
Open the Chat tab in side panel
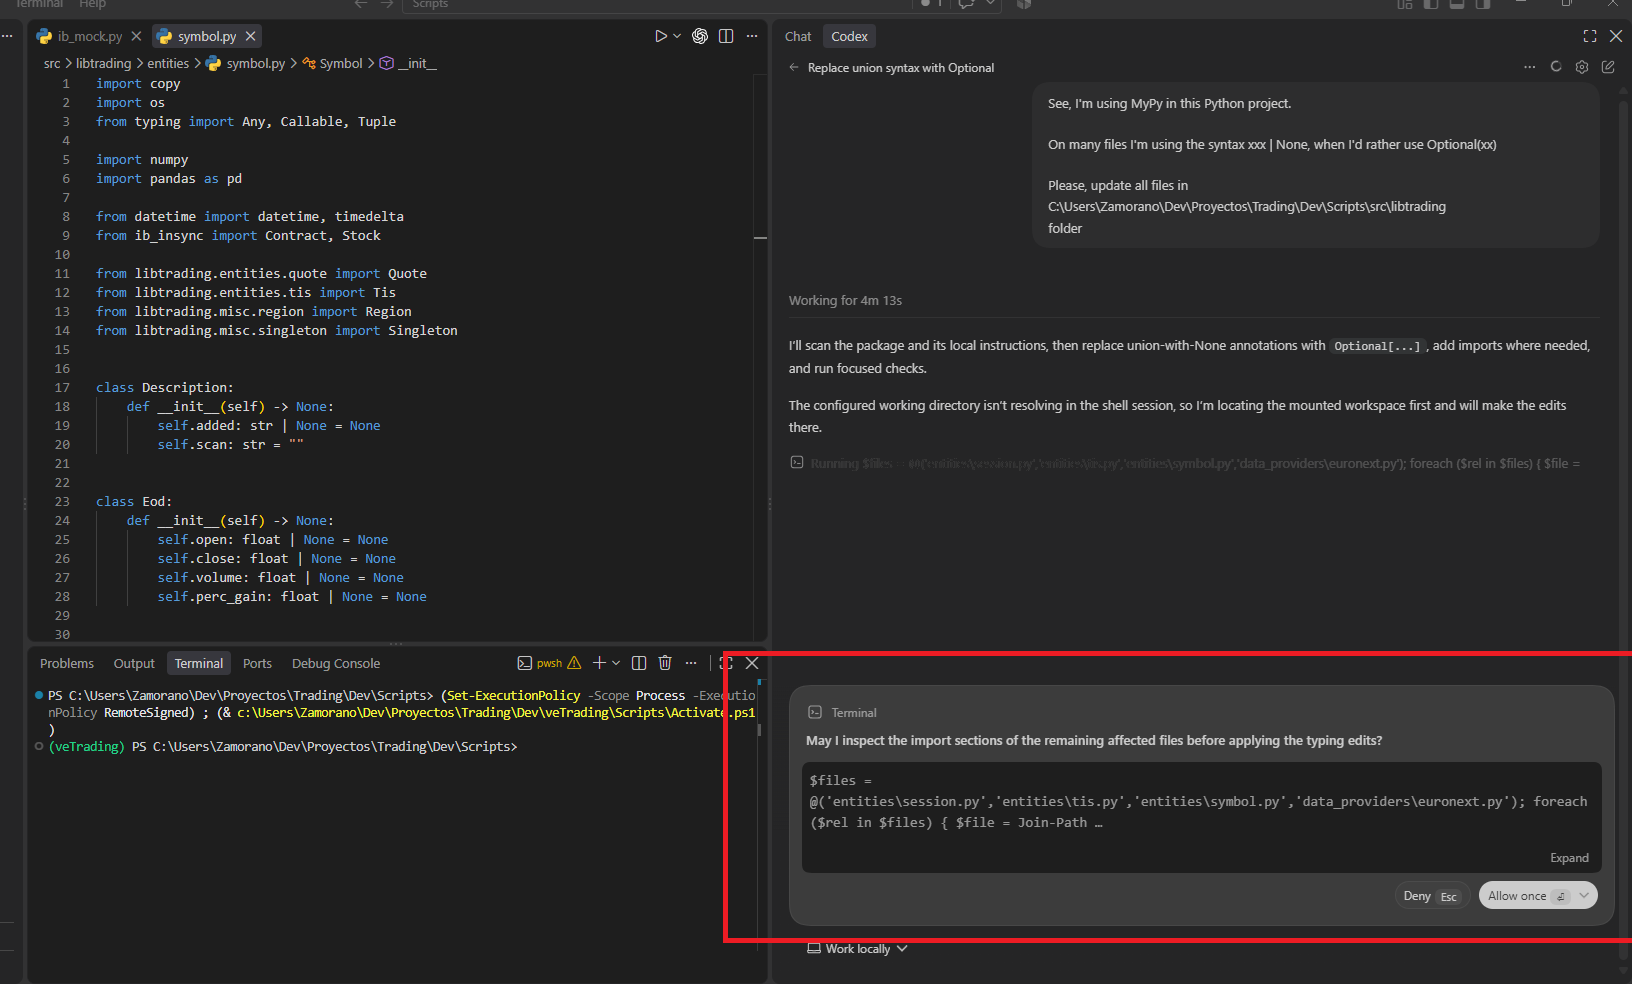(798, 36)
